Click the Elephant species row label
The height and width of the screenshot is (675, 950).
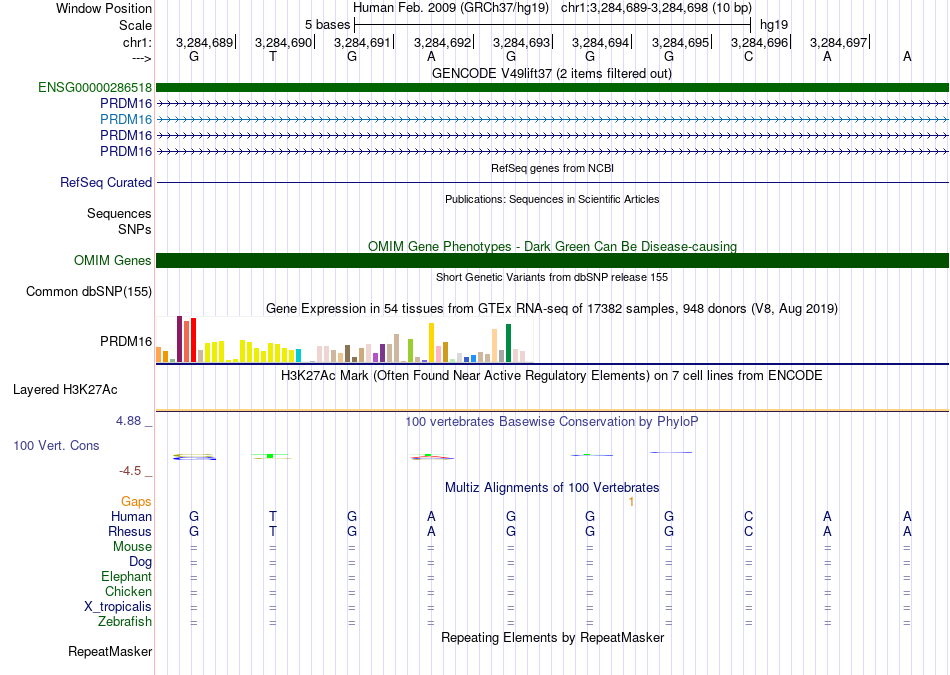pyautogui.click(x=127, y=577)
